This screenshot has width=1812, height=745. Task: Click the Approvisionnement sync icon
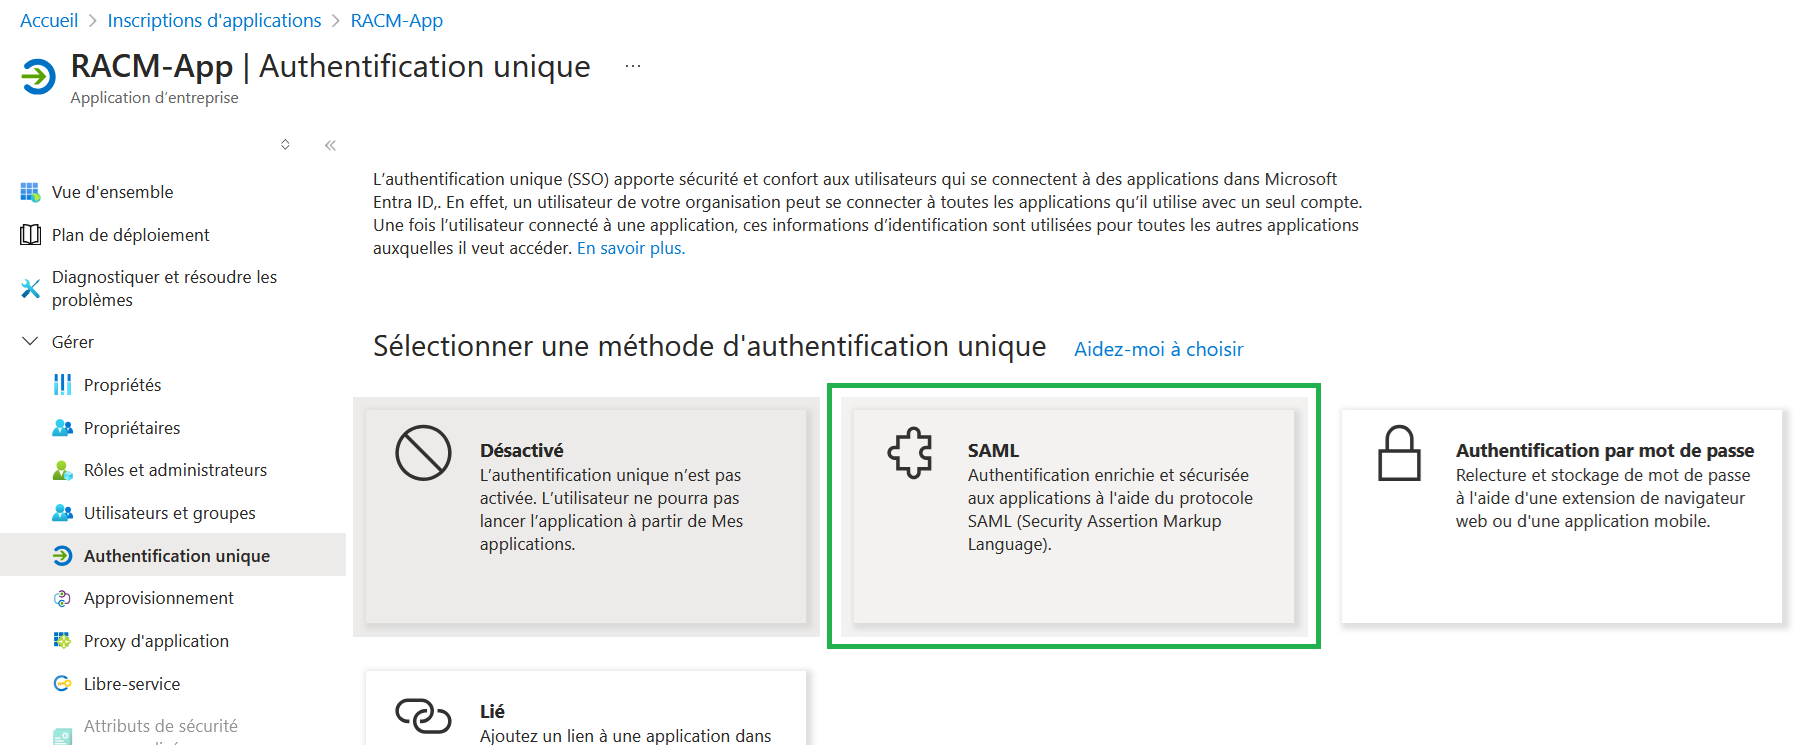(62, 598)
